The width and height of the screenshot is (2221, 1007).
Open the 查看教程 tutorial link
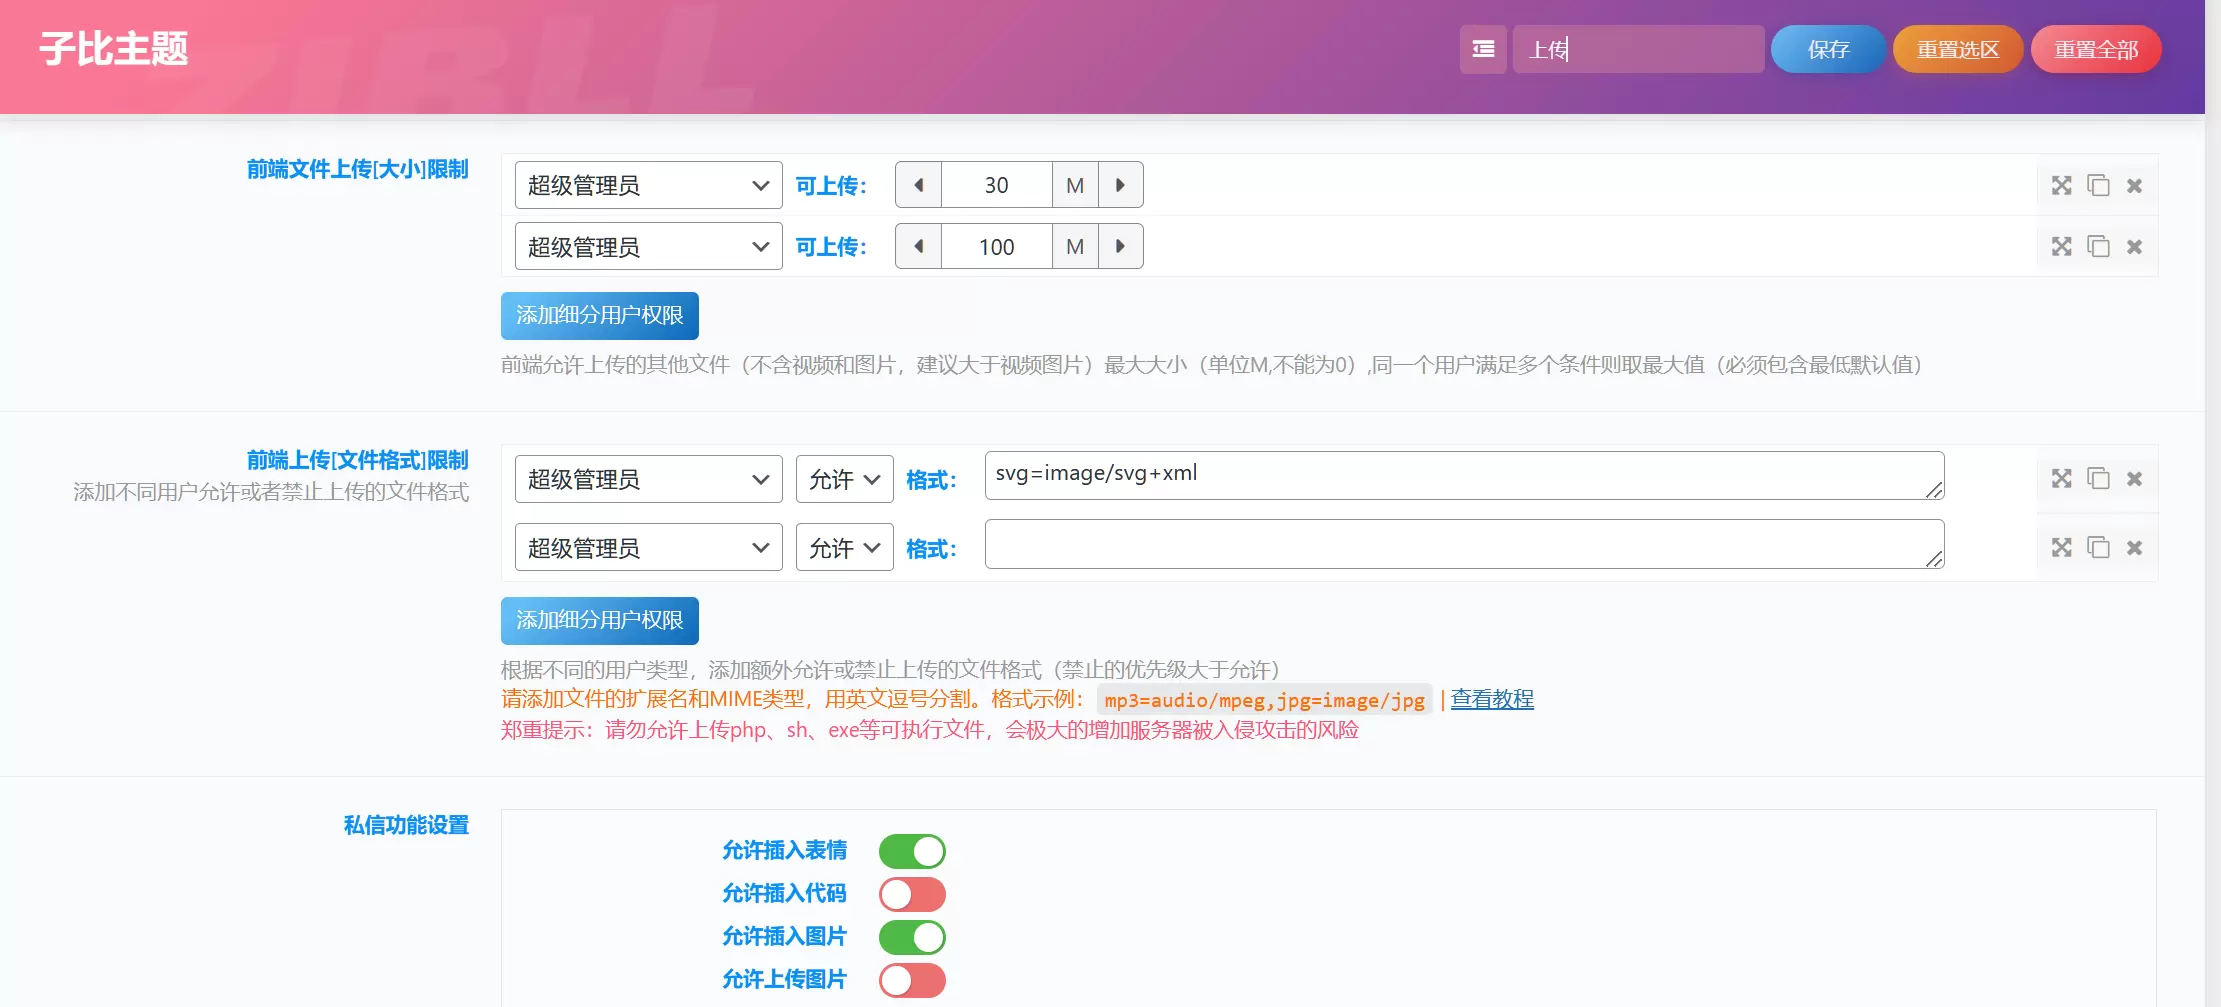(1492, 699)
